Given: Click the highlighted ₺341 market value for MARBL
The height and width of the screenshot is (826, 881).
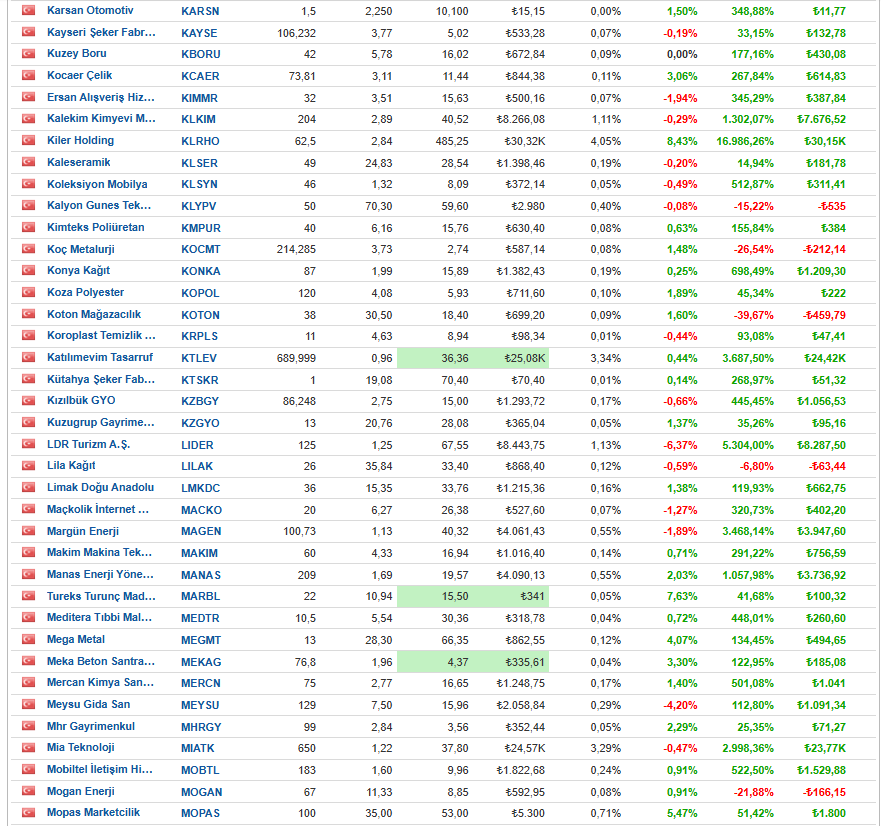Looking at the screenshot, I should click(532, 596).
